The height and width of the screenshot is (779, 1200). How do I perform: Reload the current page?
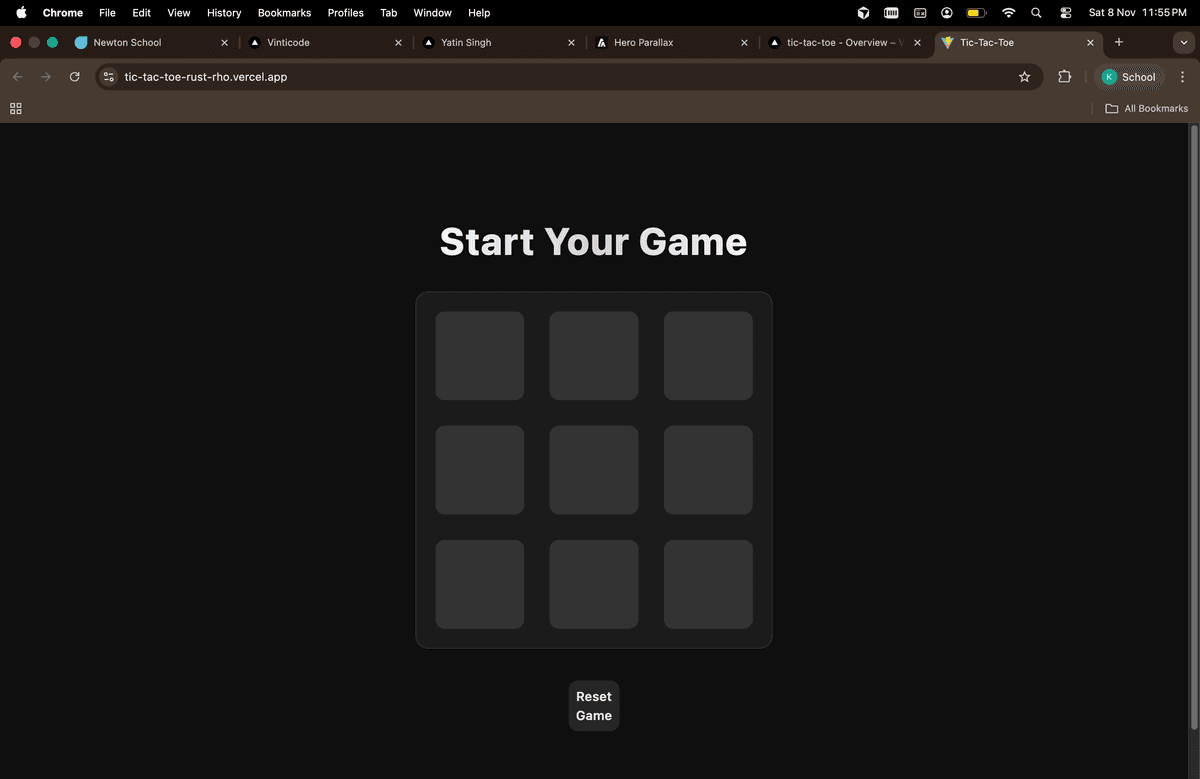74,77
